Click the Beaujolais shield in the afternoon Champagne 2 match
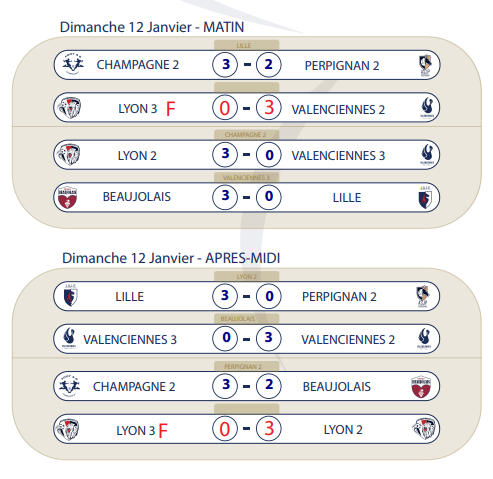The height and width of the screenshot is (479, 493). tap(421, 387)
